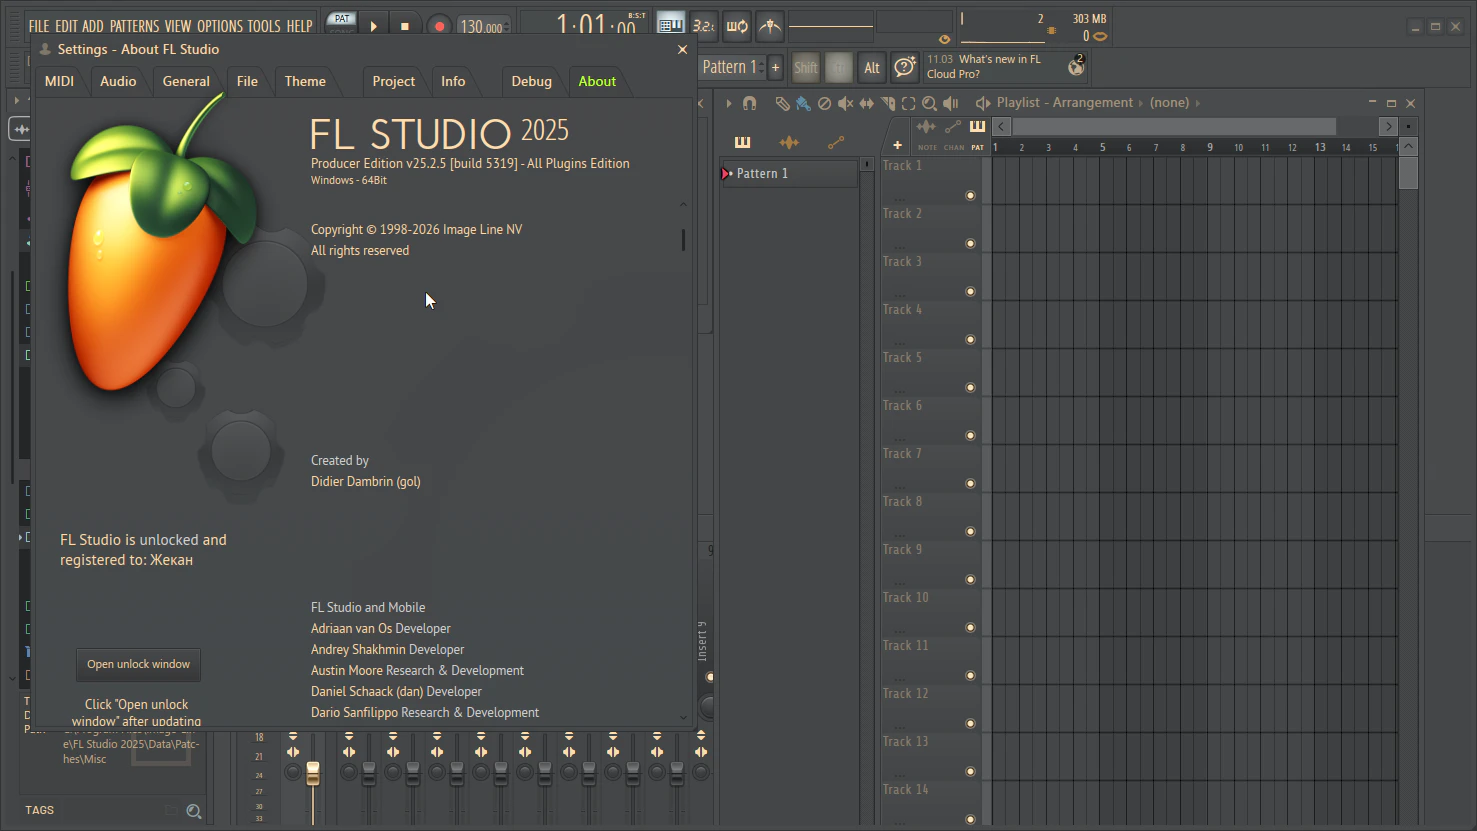
Task: Select the Paint brush tool
Action: [x=803, y=103]
